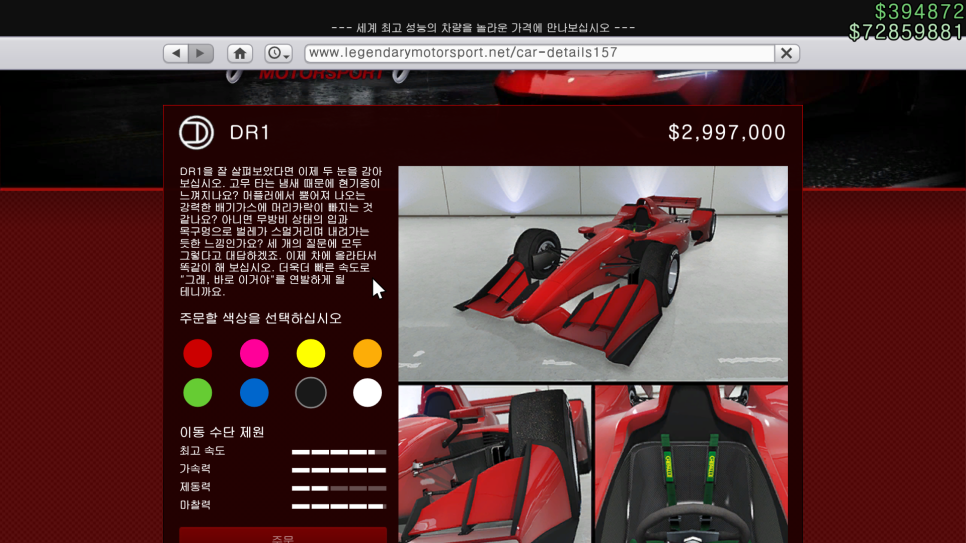Select the pink color swatch
Image resolution: width=966 pixels, height=543 pixels.
(254, 354)
